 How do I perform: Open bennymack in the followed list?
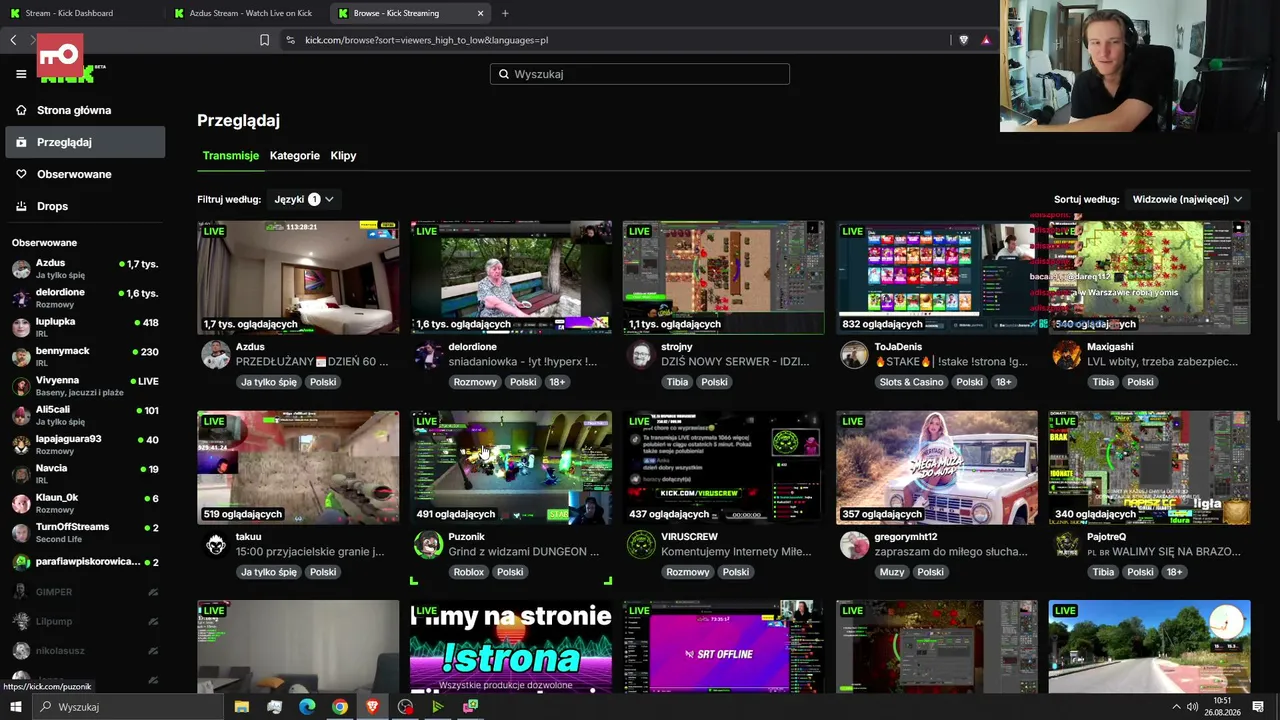[x=85, y=356]
